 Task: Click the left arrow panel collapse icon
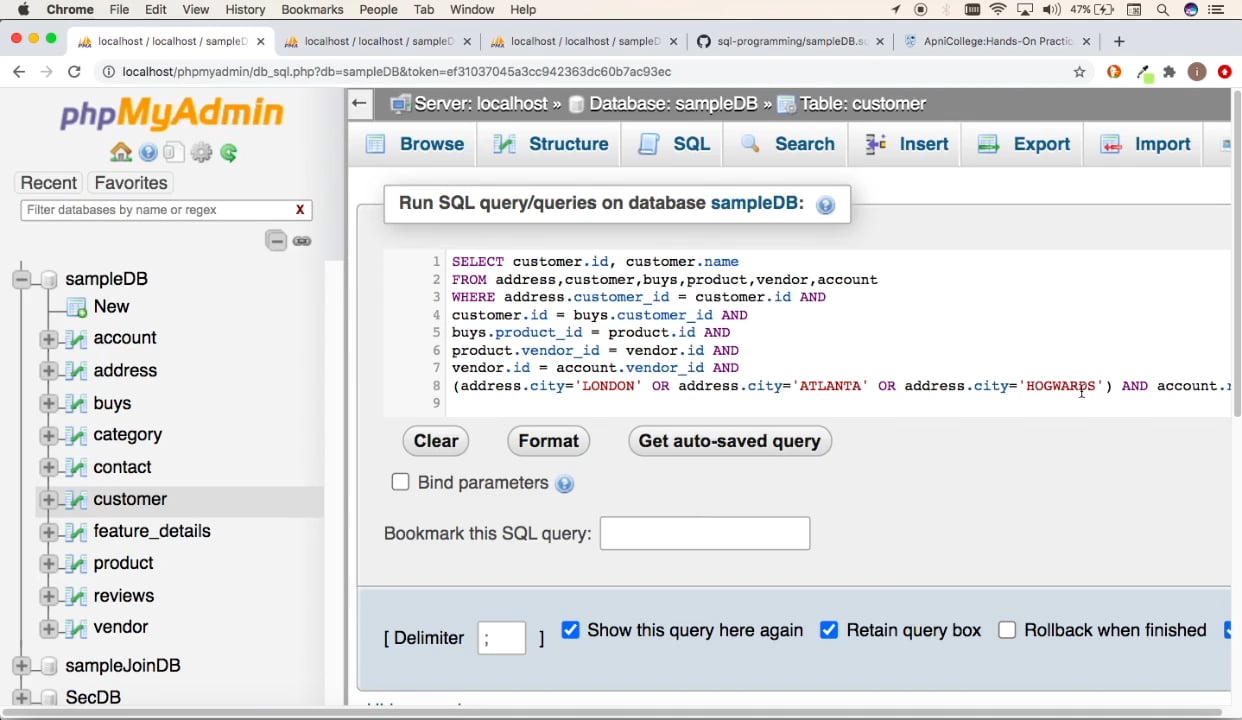tap(359, 103)
